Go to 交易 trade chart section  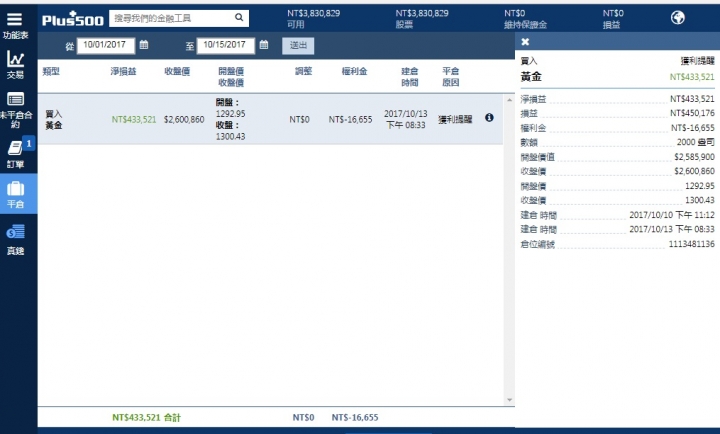coord(15,63)
